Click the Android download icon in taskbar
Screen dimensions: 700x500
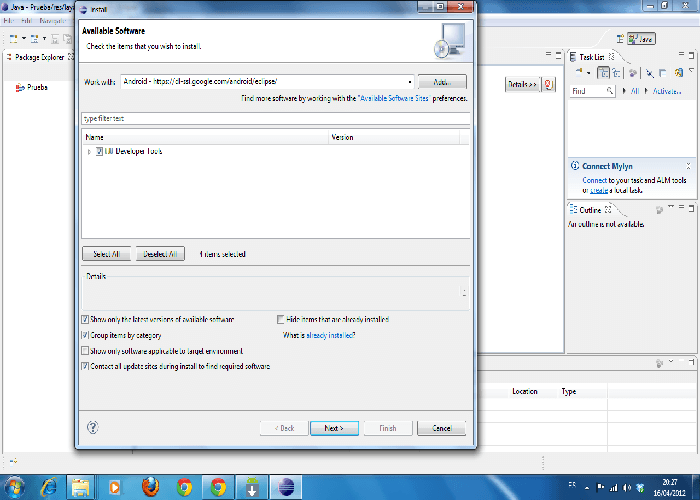(x=252, y=488)
